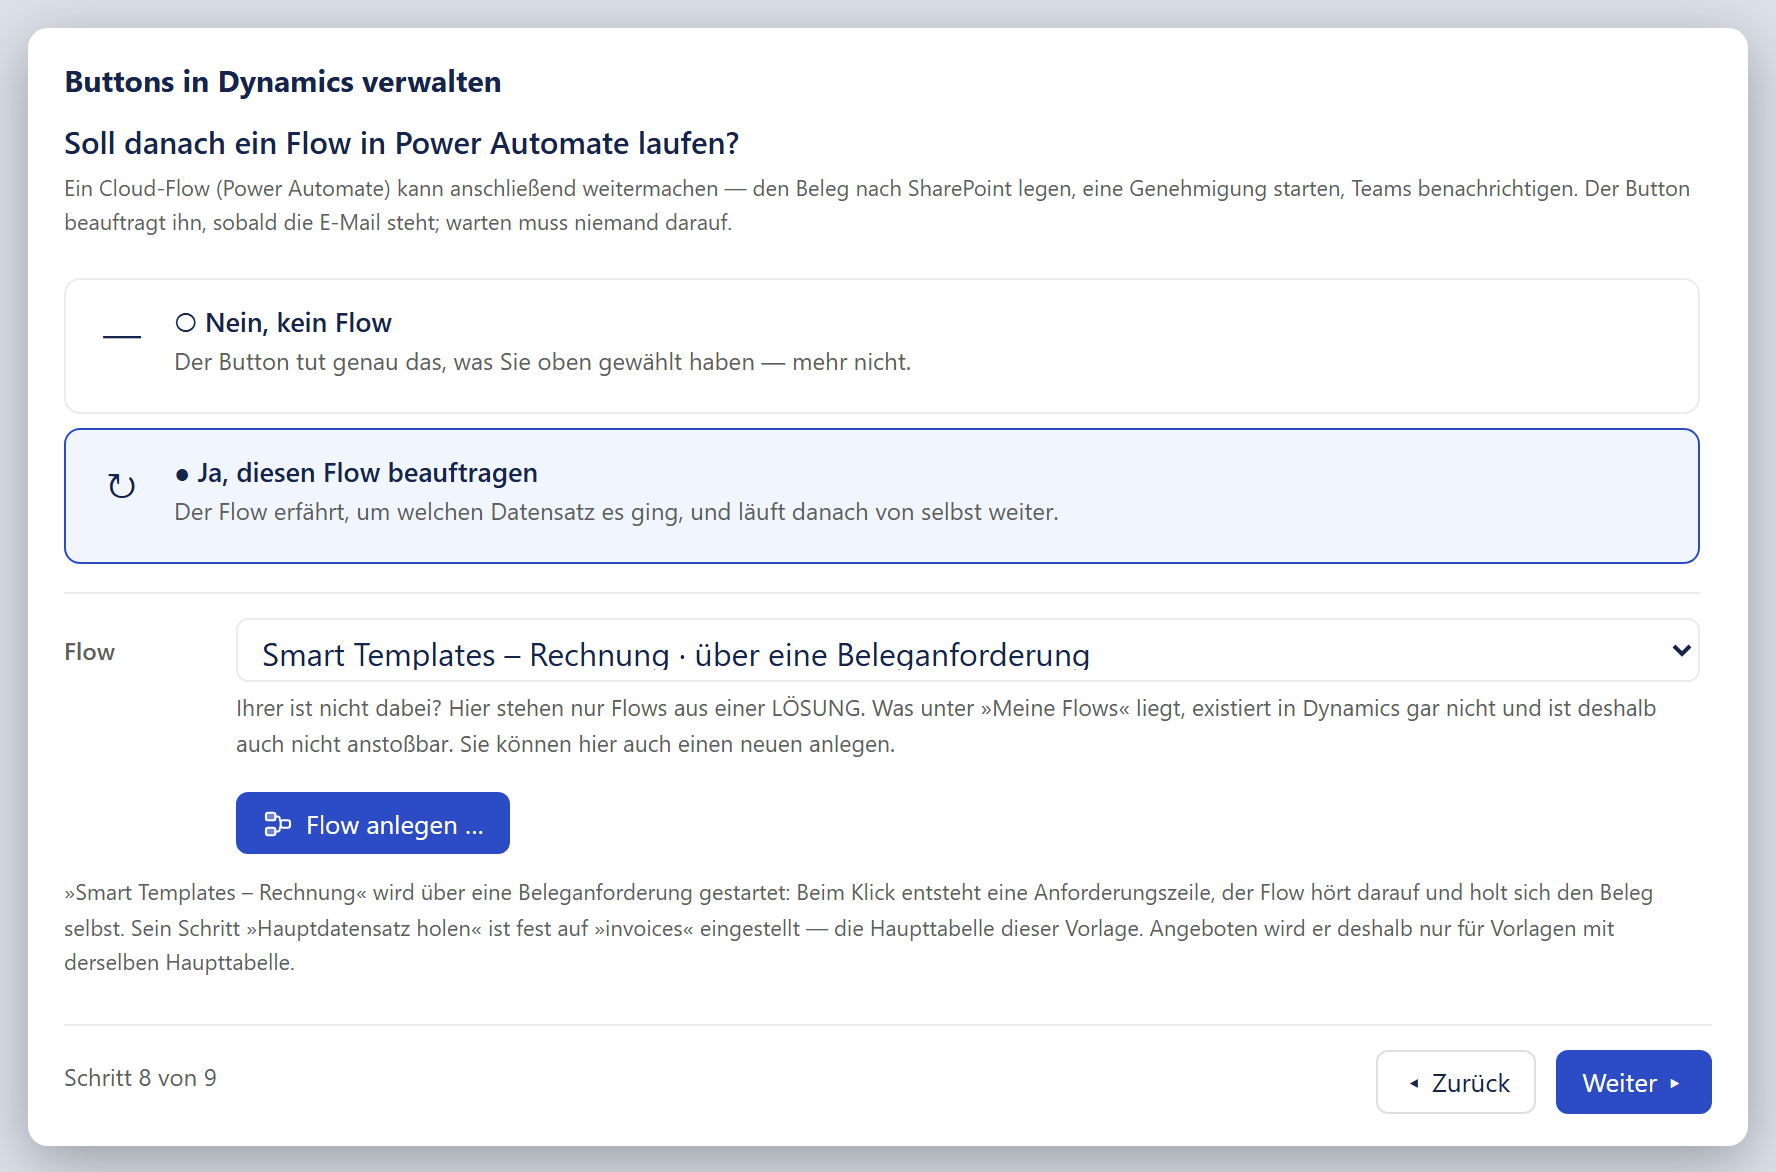Click the 'Schritt 8 von 9' step indicator
Image resolution: width=1776 pixels, height=1172 pixels.
140,1078
